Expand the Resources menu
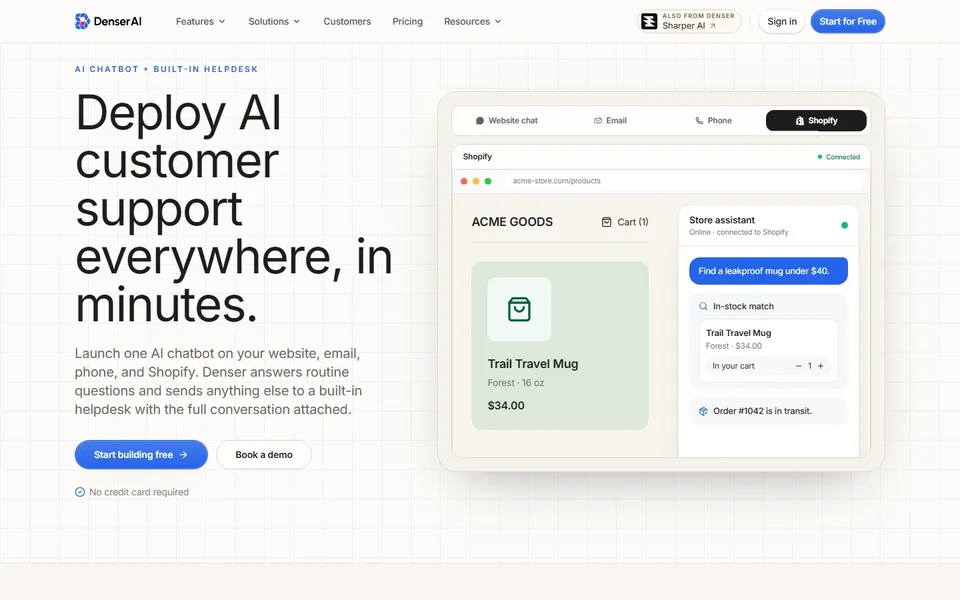The image size is (960, 600). pyautogui.click(x=472, y=21)
